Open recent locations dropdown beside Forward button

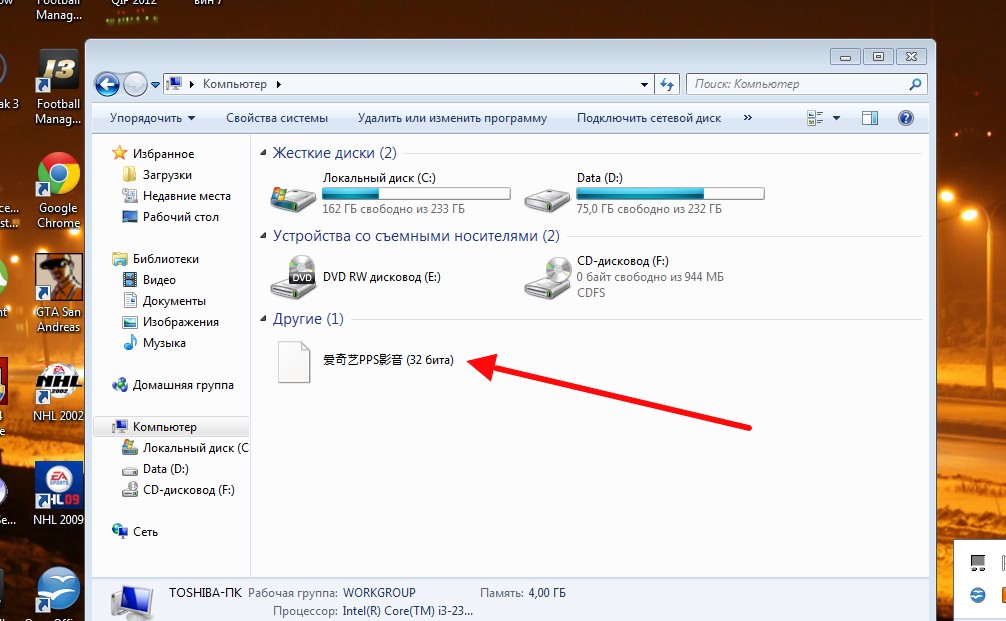(x=155, y=85)
